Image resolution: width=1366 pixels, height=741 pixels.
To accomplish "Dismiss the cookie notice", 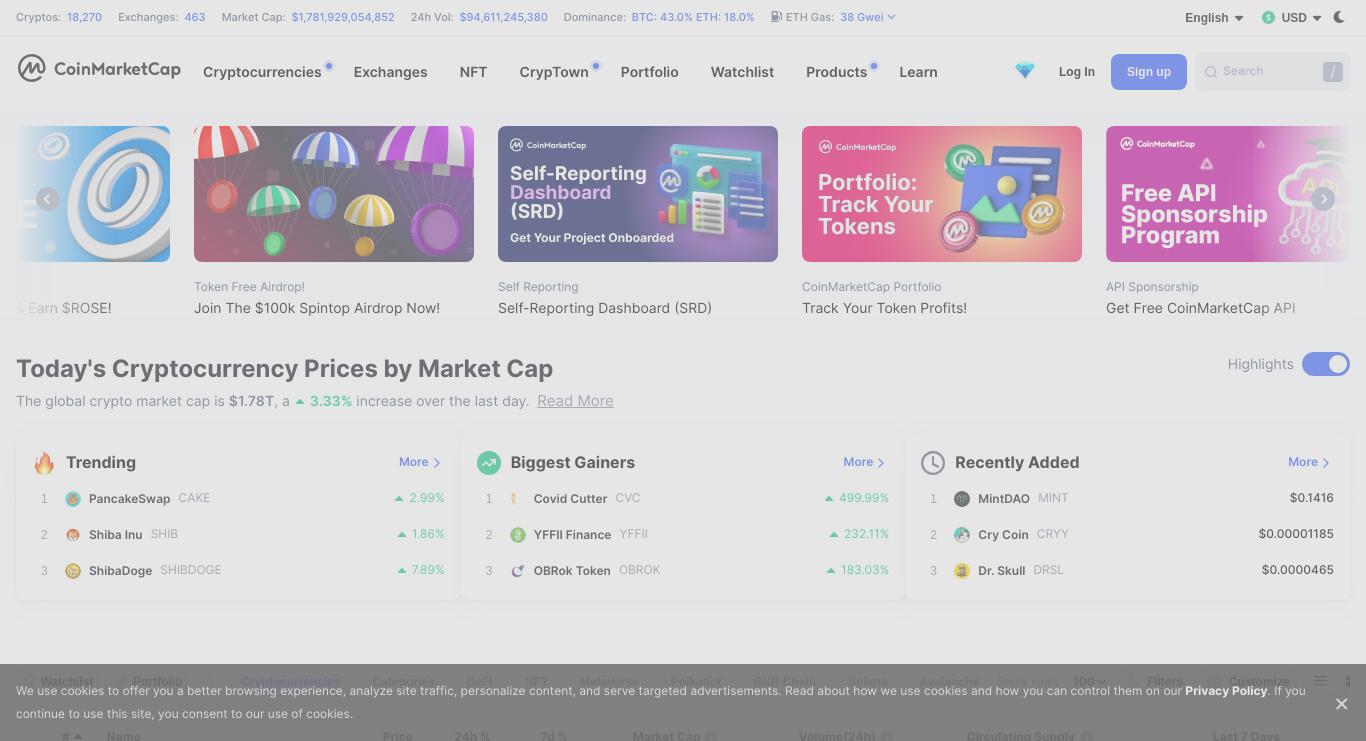I will [1341, 704].
